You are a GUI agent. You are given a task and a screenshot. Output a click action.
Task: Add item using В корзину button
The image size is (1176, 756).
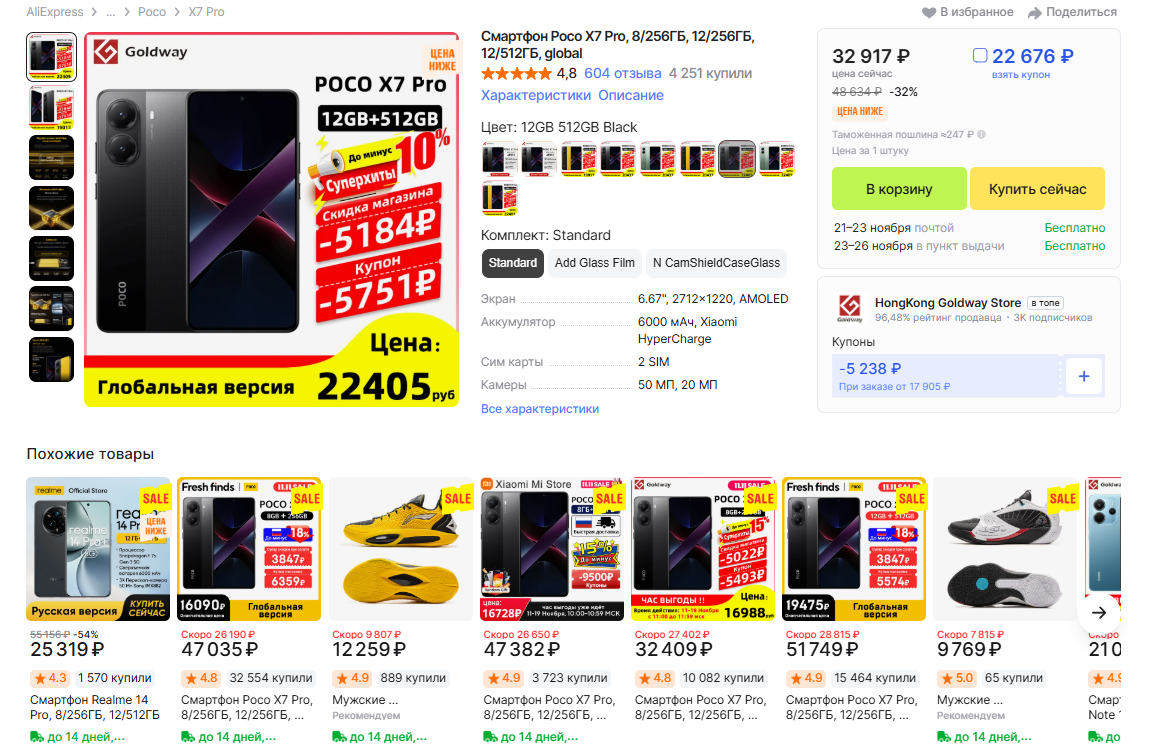(899, 189)
